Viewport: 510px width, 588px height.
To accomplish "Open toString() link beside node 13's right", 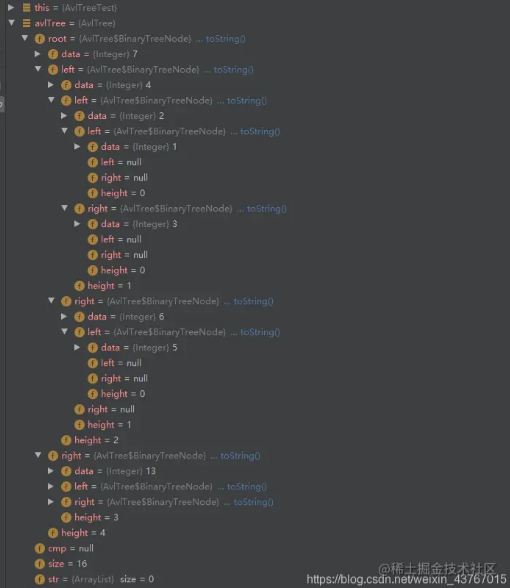I will tap(254, 502).
